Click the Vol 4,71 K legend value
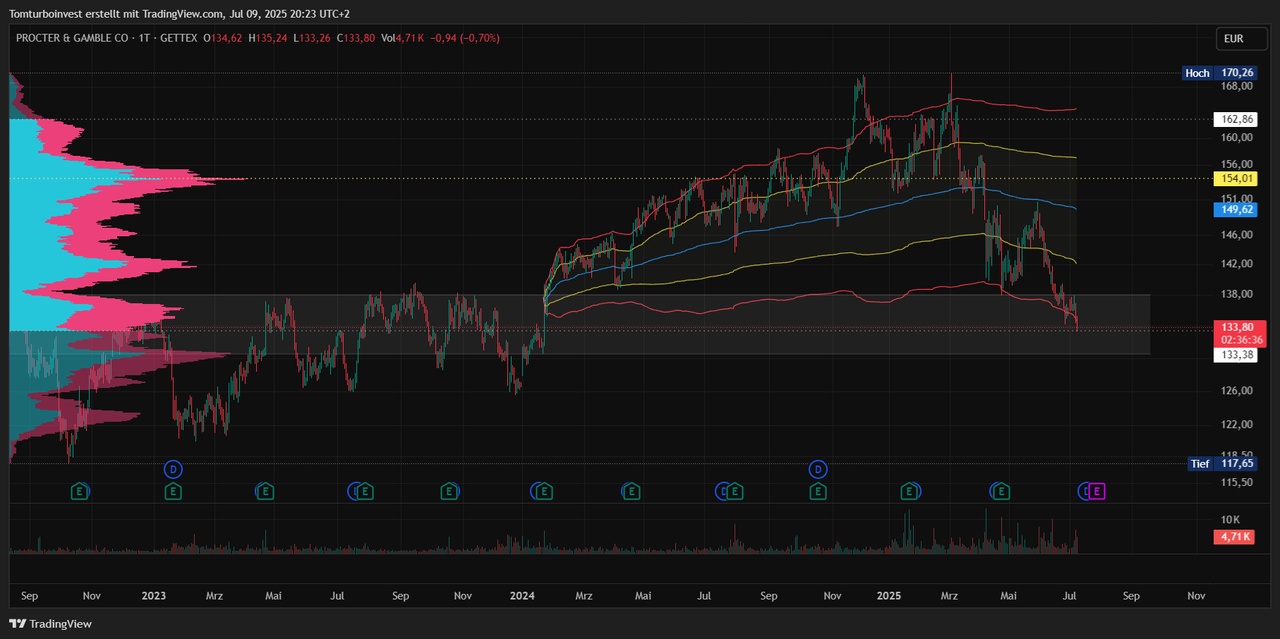 tap(404, 38)
